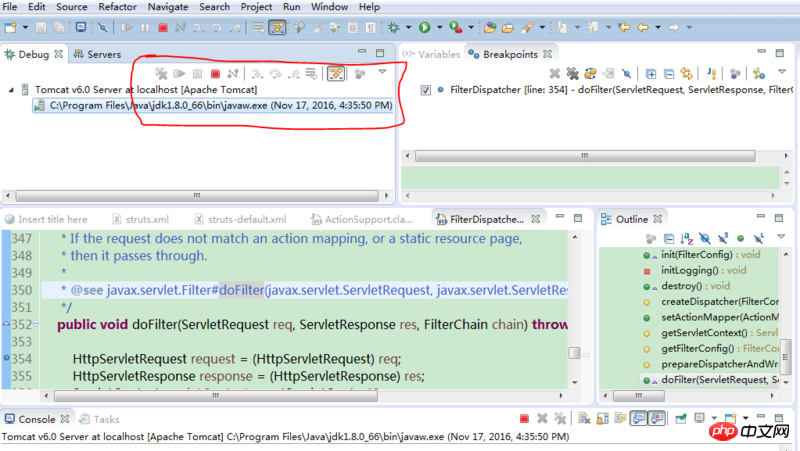Toggle Link with Debug View in Breakpoints
Viewport: 800px width, 451px height.
pos(687,74)
